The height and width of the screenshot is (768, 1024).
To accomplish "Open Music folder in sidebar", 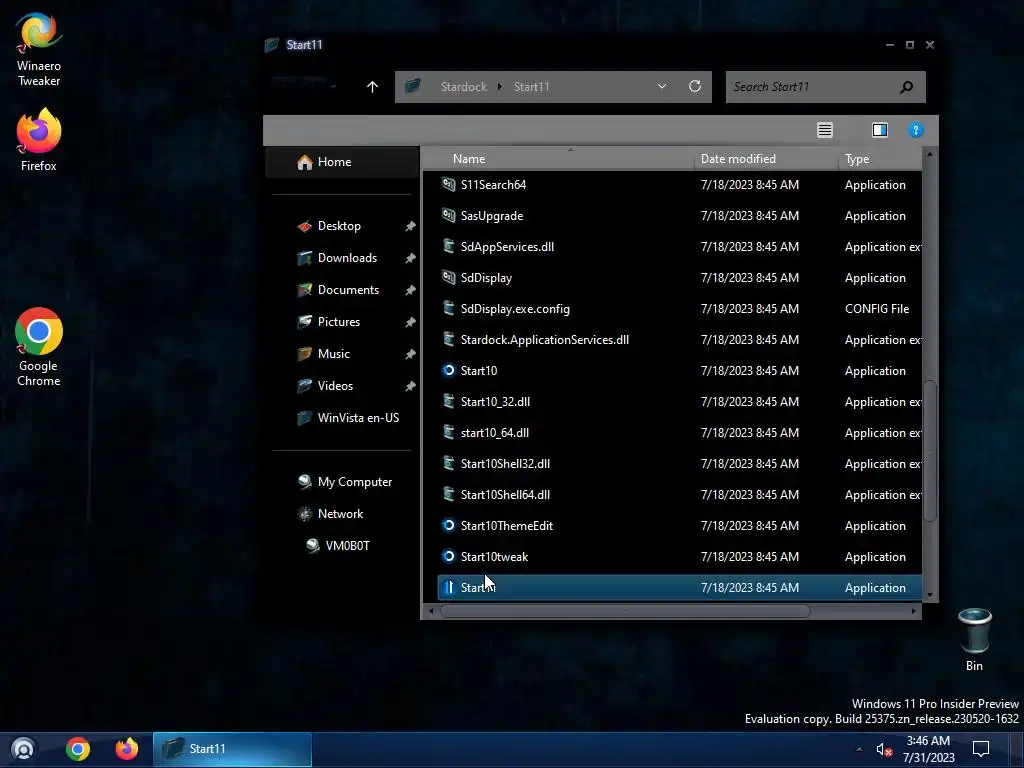I will [333, 354].
